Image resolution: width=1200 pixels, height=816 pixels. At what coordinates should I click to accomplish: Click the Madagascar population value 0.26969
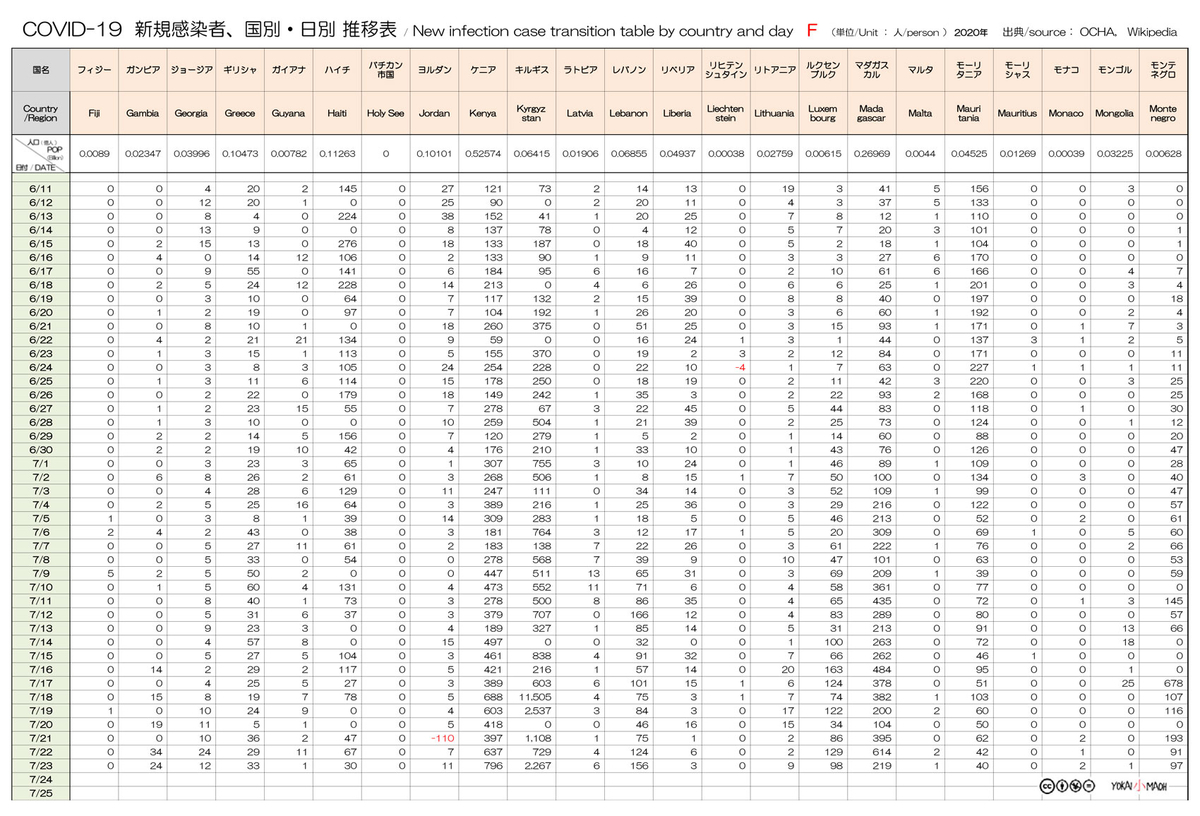coord(871,154)
